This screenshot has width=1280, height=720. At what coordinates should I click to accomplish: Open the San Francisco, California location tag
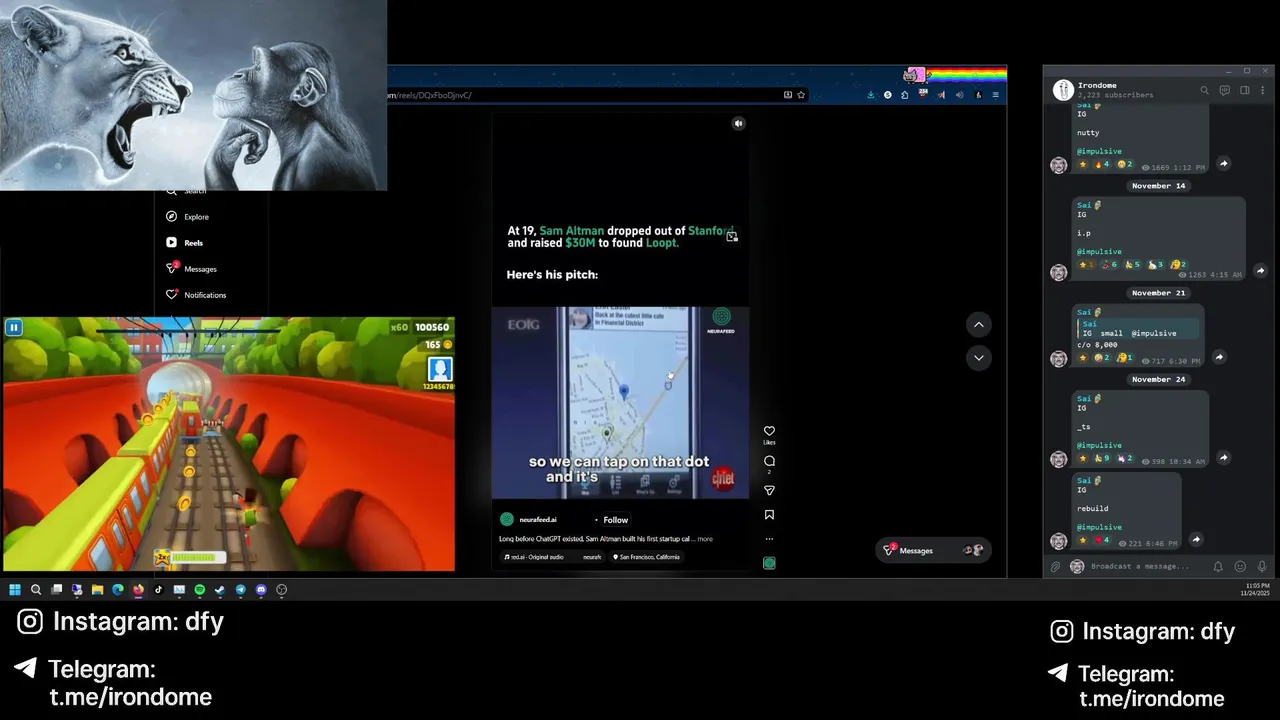(646, 557)
